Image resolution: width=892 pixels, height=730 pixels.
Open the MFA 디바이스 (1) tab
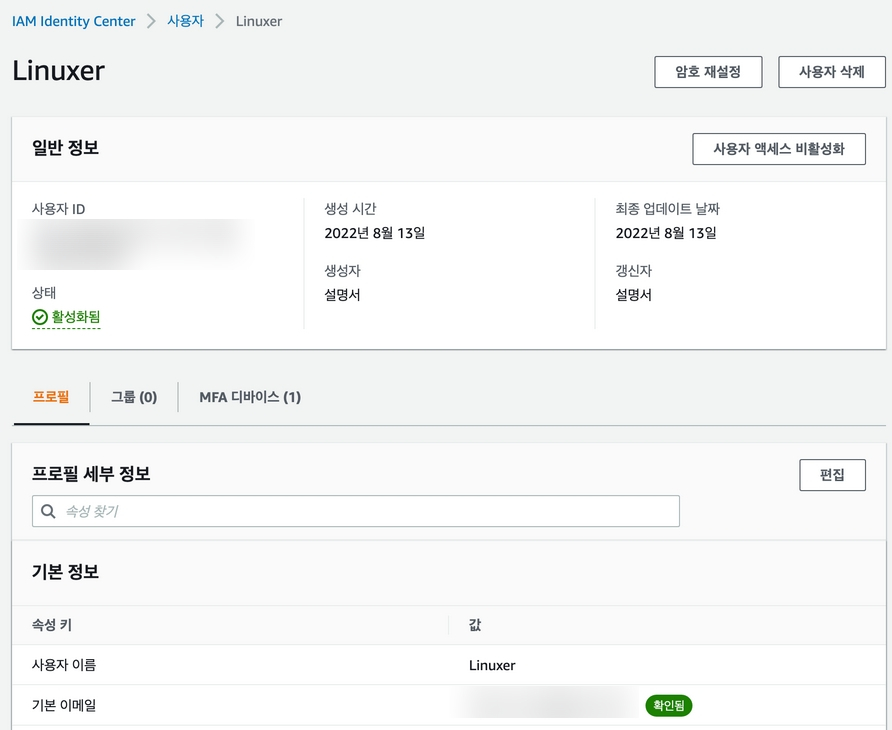point(250,397)
